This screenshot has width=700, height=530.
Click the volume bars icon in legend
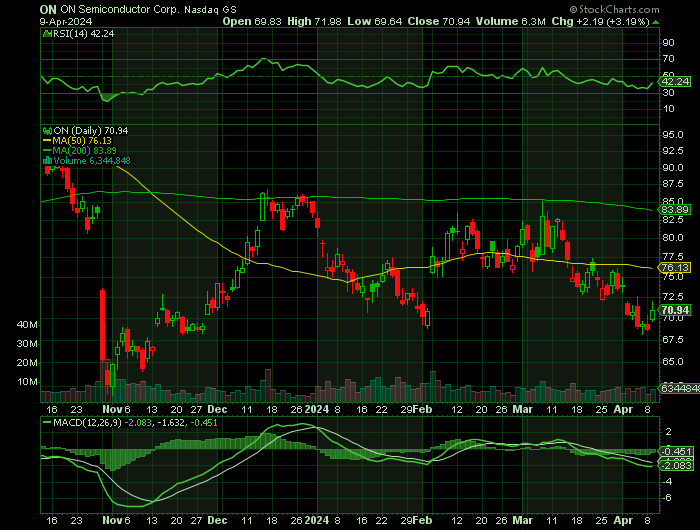click(47, 161)
